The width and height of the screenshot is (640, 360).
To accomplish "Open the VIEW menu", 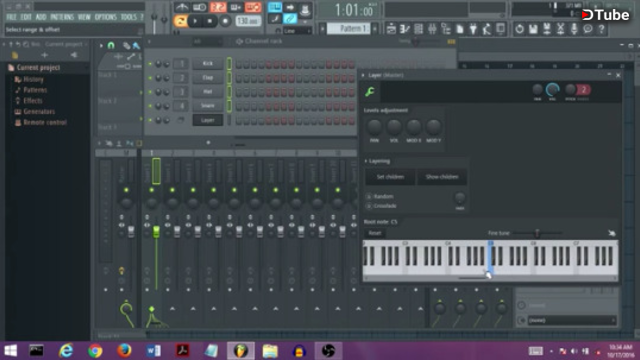I will (84, 17).
